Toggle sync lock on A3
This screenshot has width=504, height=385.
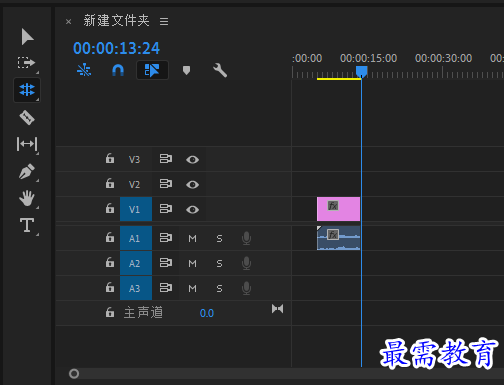point(166,288)
